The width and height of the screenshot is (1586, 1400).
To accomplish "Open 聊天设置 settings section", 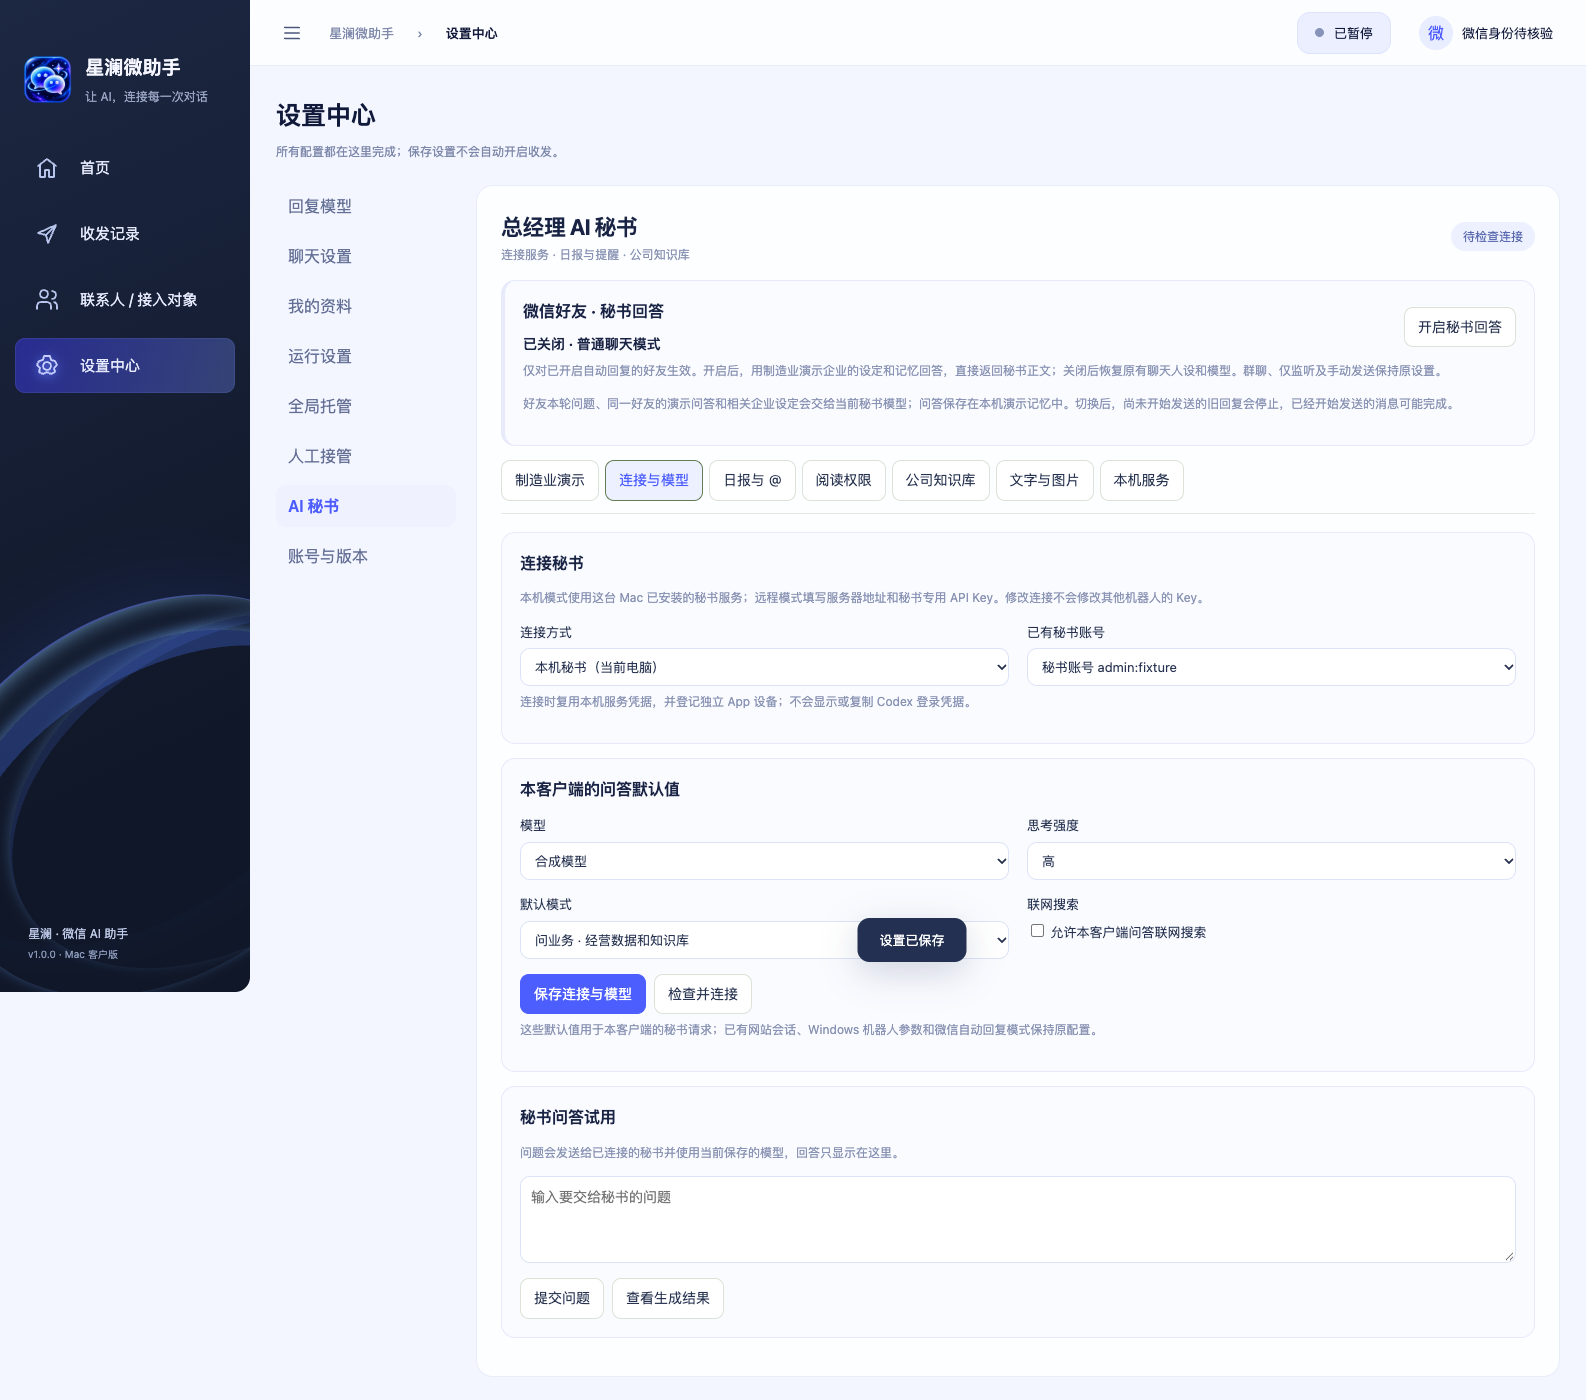I will pos(366,256).
